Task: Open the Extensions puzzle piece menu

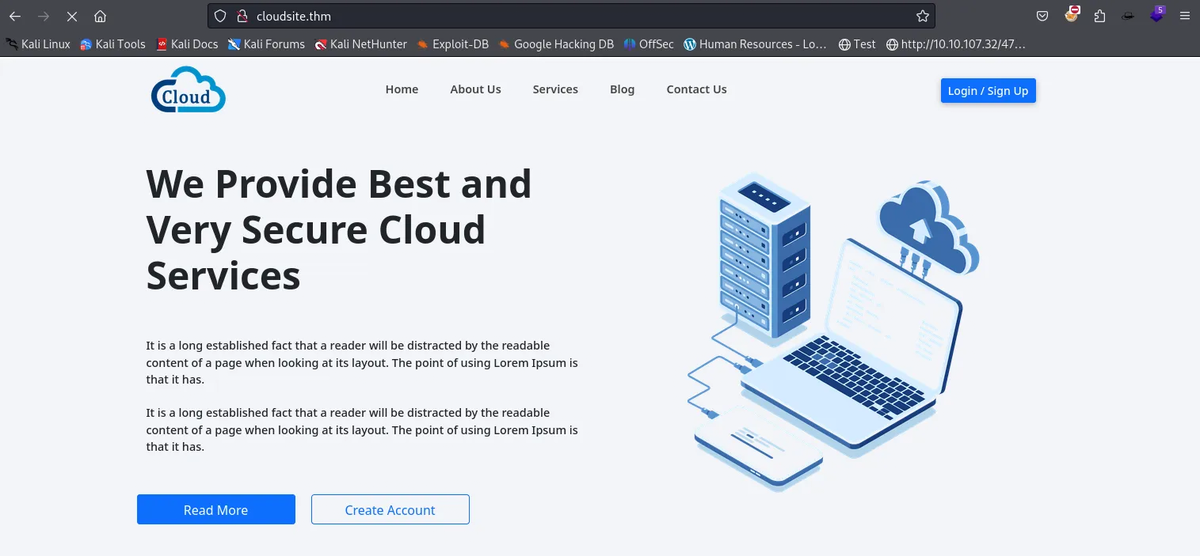Action: pyautogui.click(x=1100, y=16)
